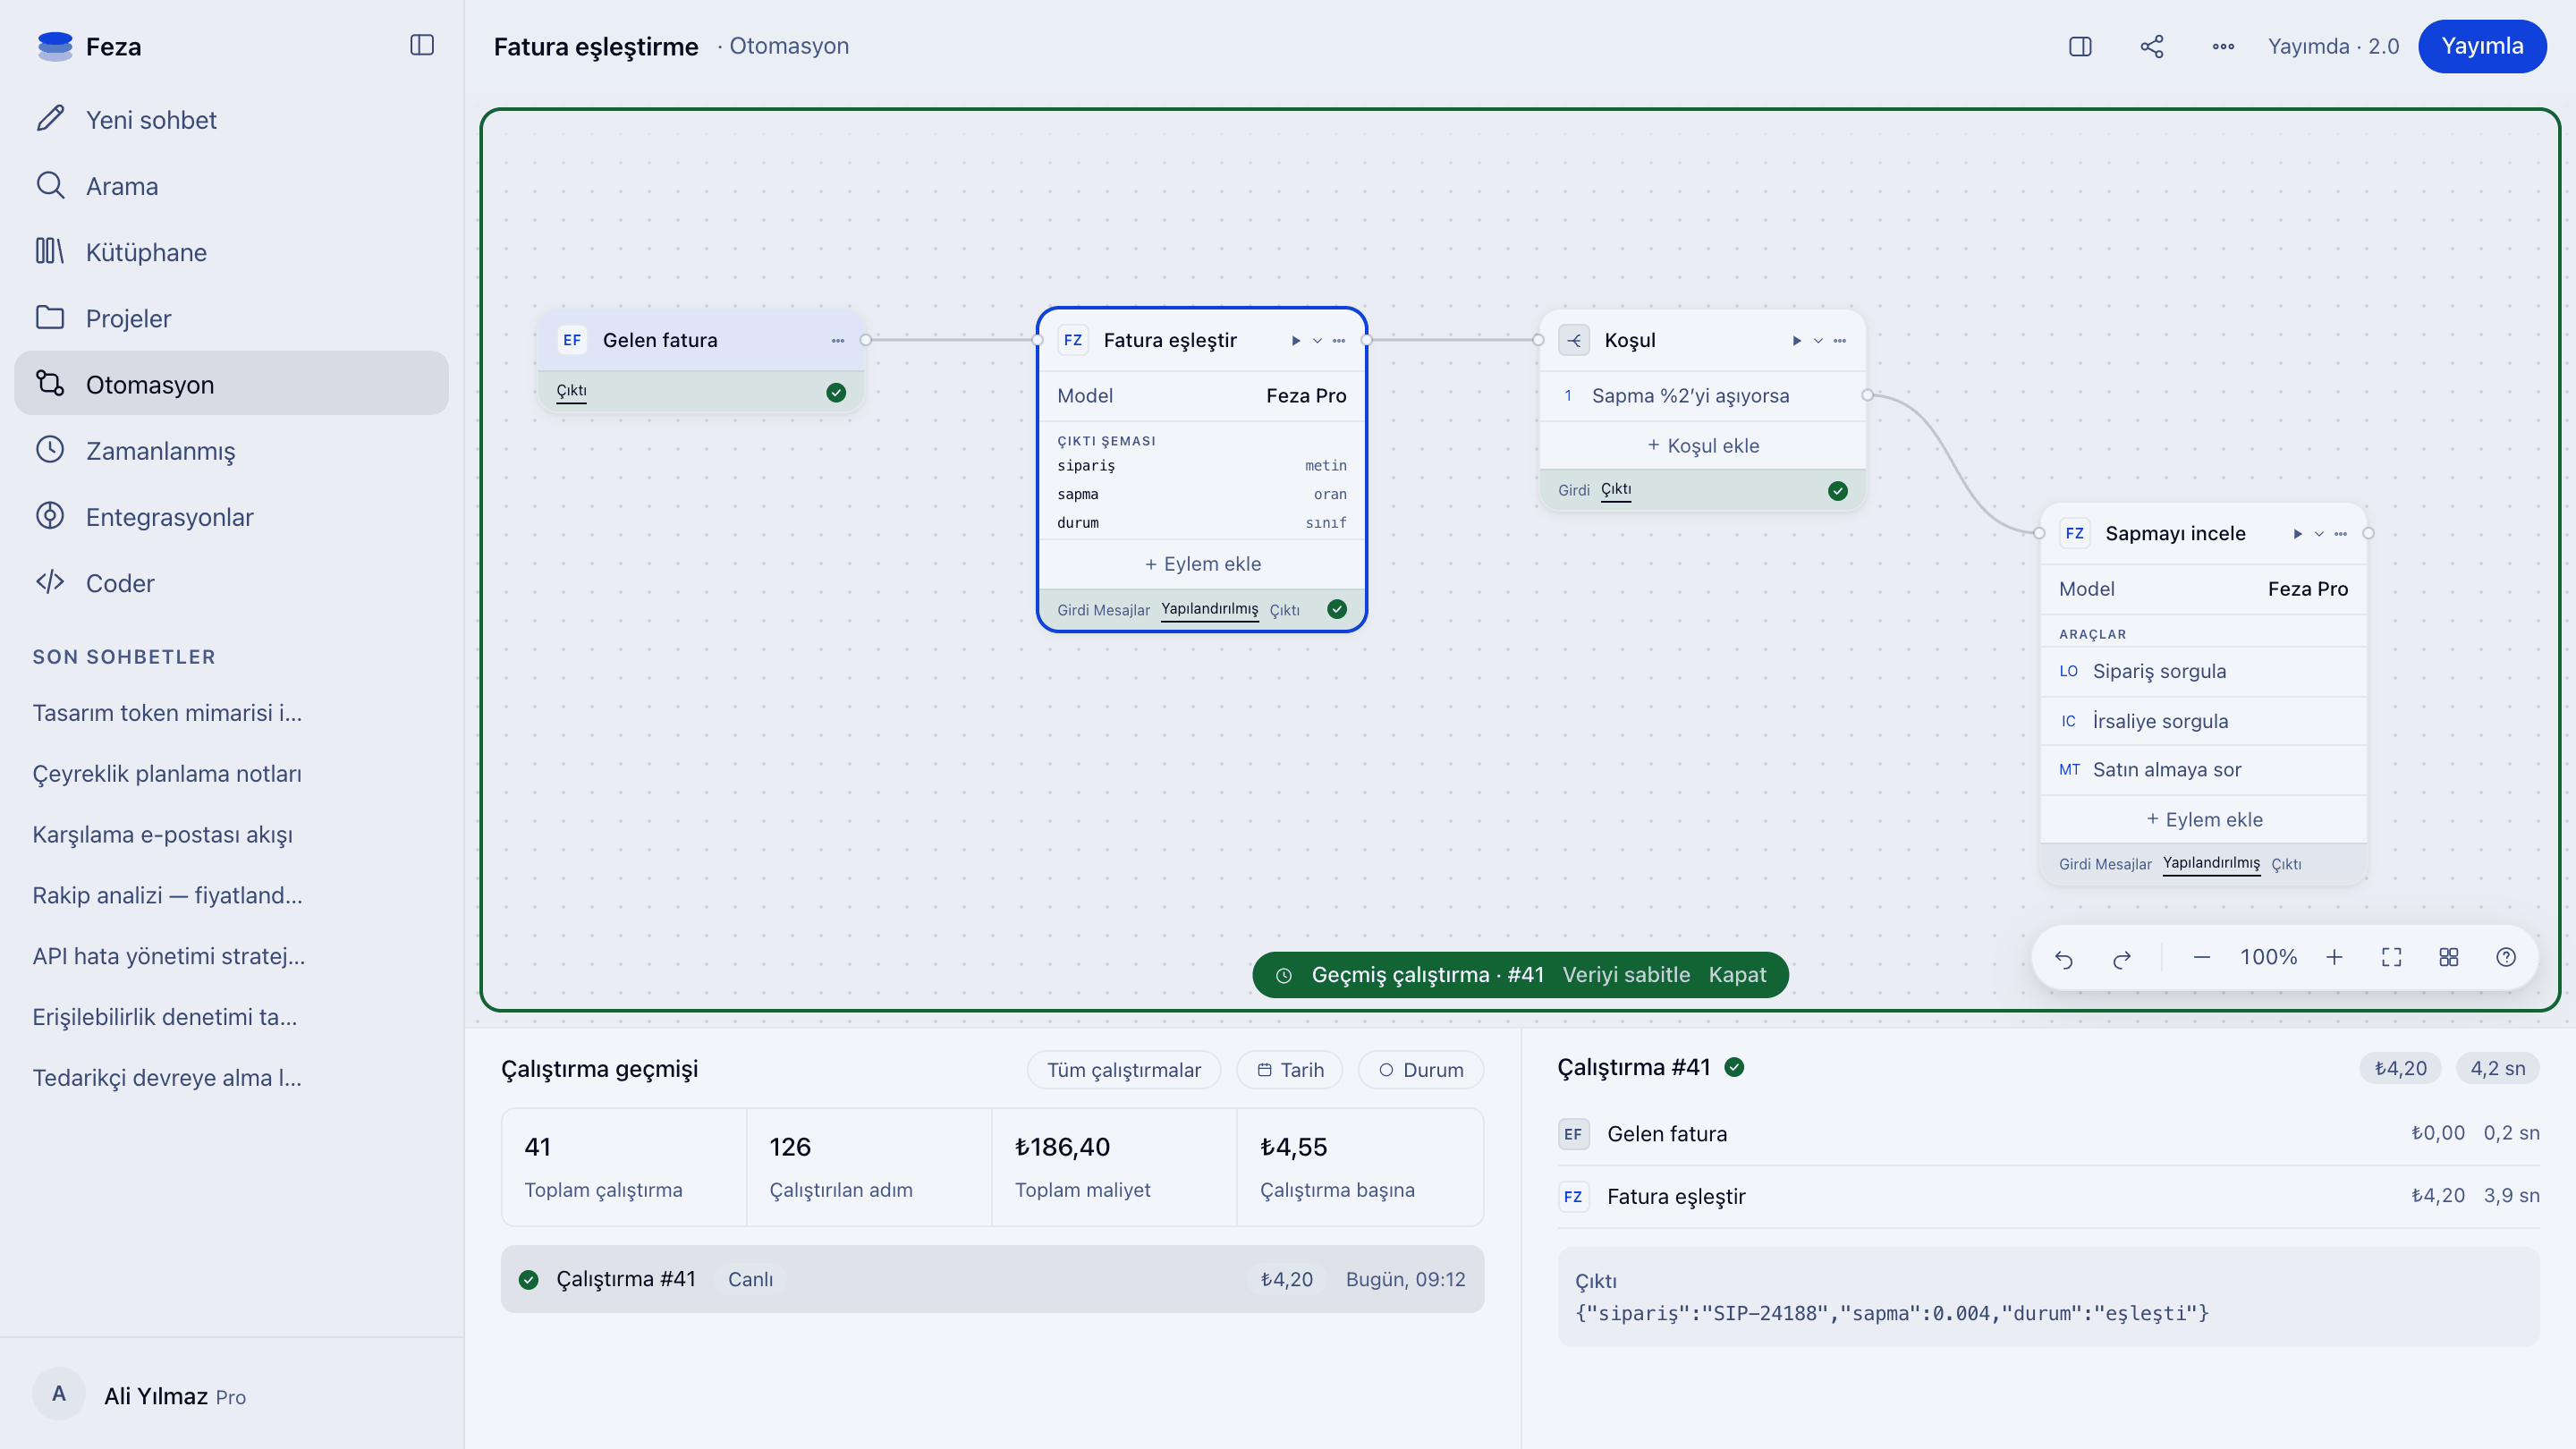The height and width of the screenshot is (1449, 2576).
Task: Switch to Çıktı tab in Fatura eşleştir node
Action: (x=1285, y=610)
